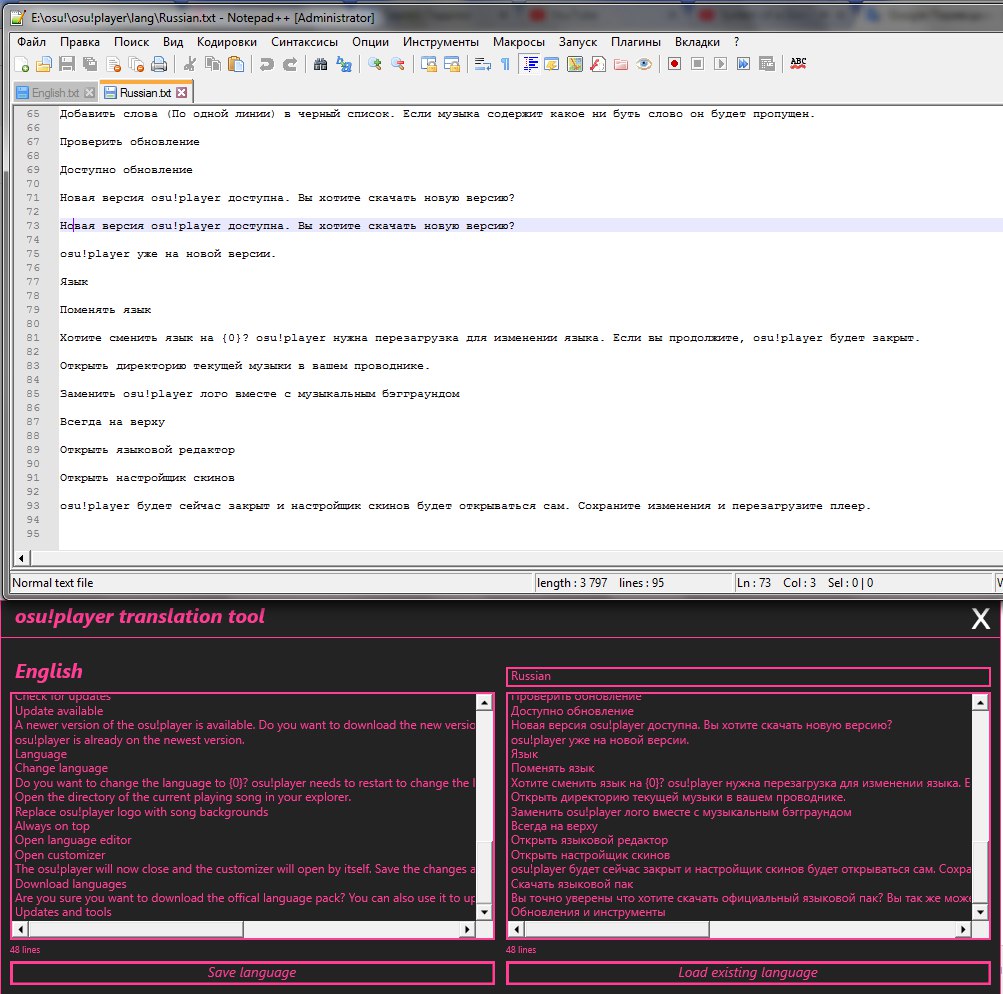Toggle the Function List panel
Screen dimensions: 1003x994
tap(597, 64)
